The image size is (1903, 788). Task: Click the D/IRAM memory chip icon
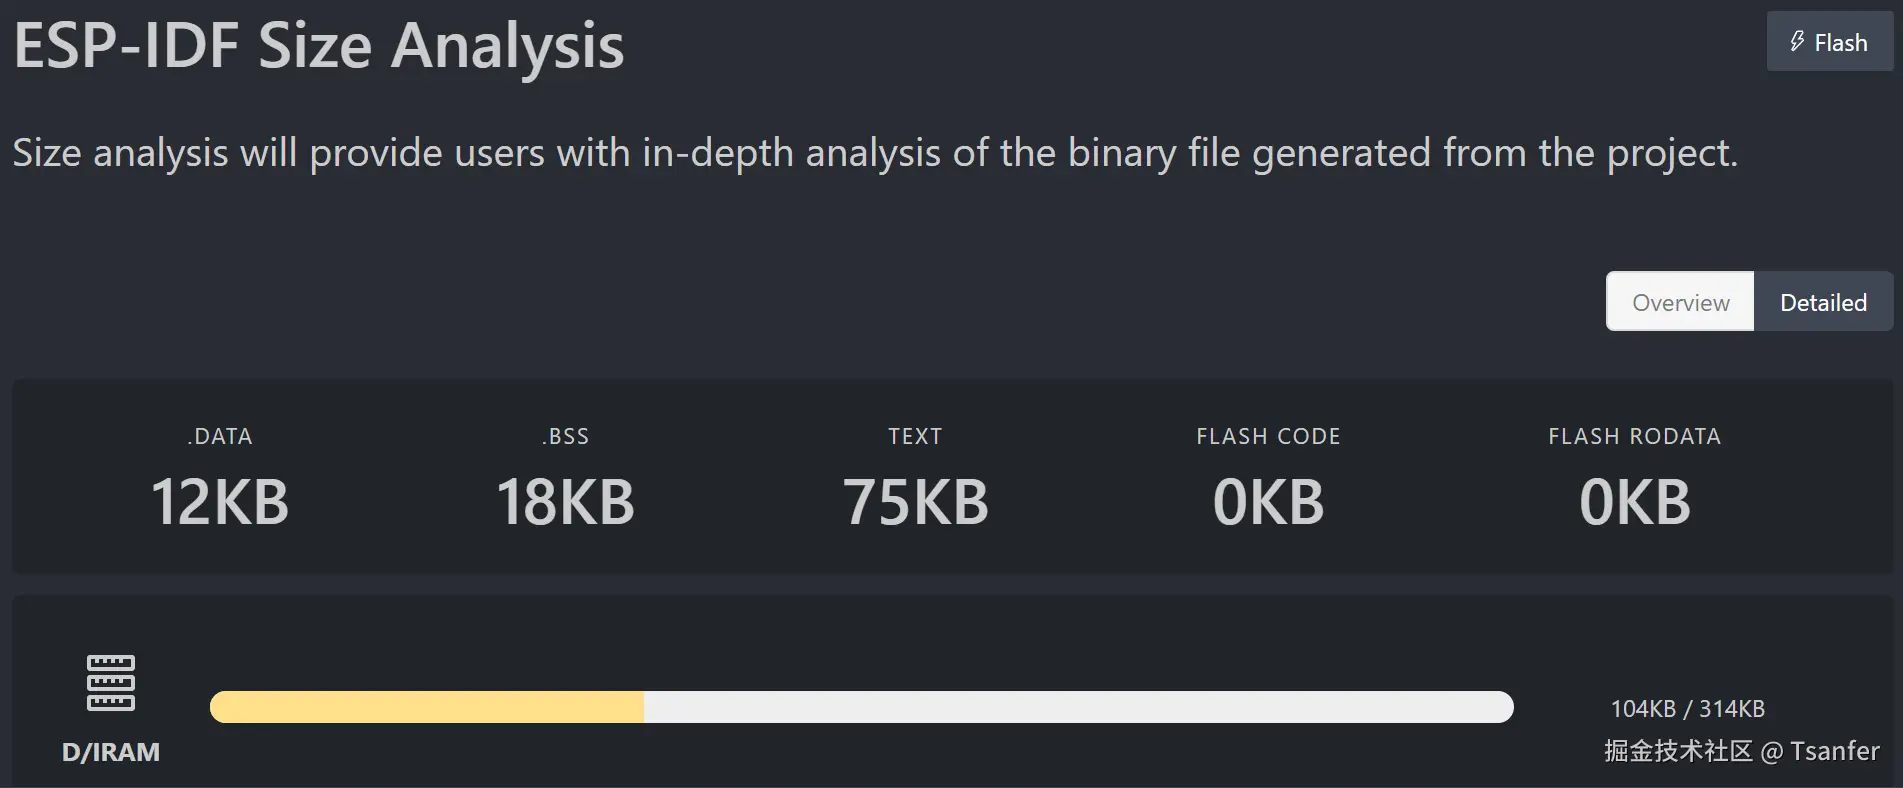tap(111, 683)
